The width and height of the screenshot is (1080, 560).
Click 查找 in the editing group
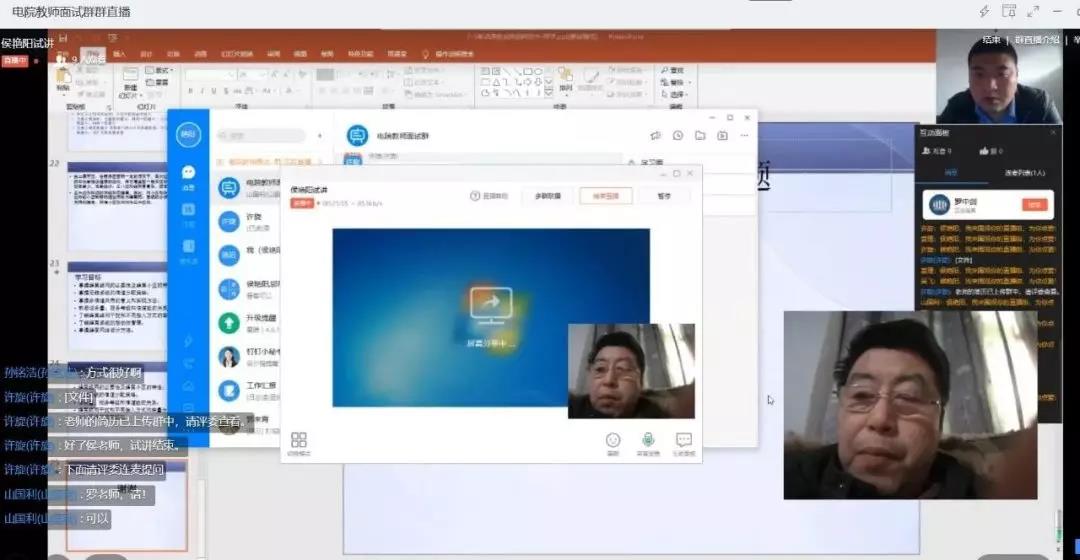point(672,70)
